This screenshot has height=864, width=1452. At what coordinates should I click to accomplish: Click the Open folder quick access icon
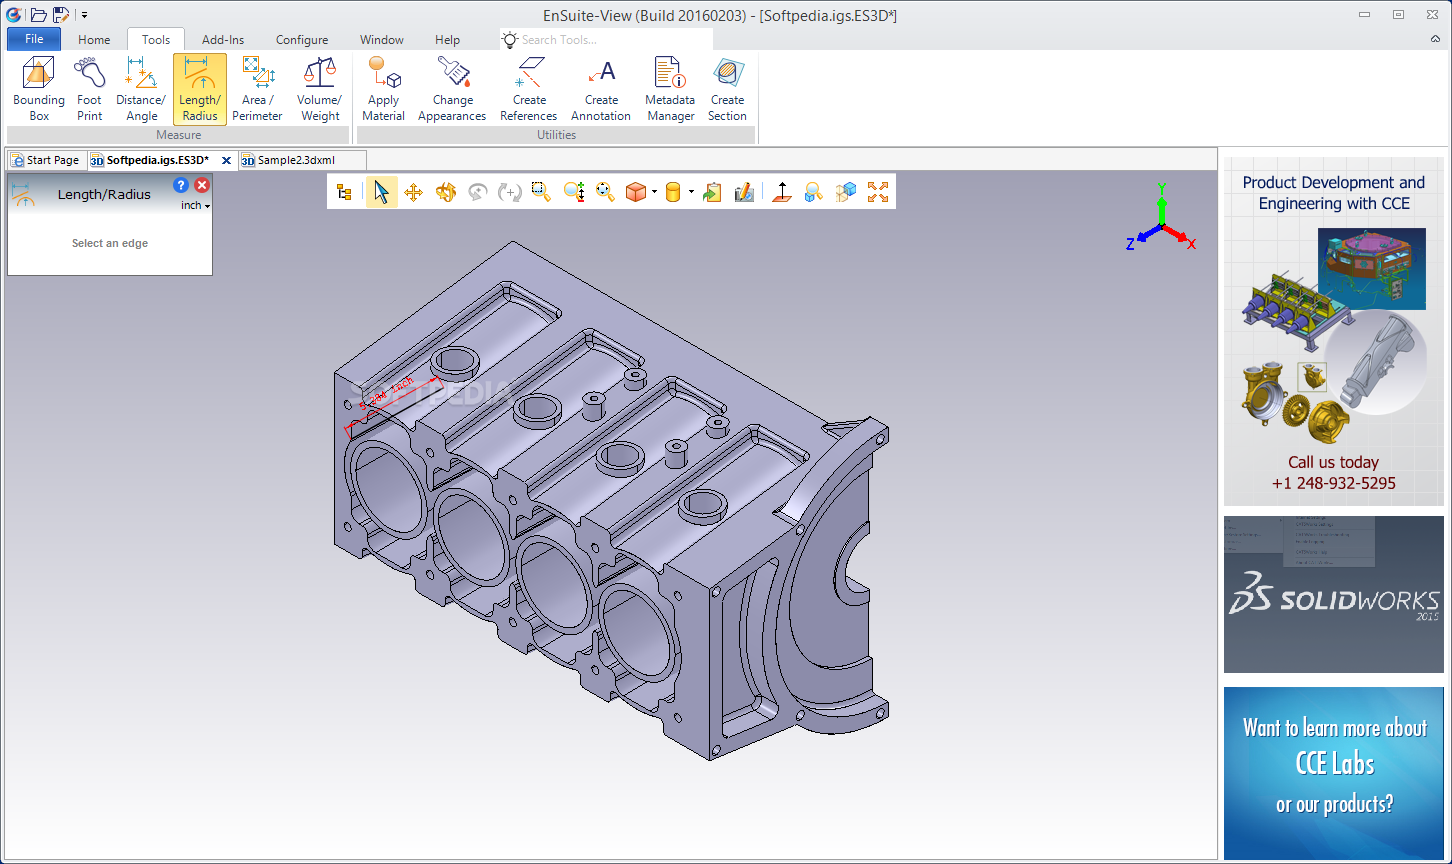tap(39, 14)
